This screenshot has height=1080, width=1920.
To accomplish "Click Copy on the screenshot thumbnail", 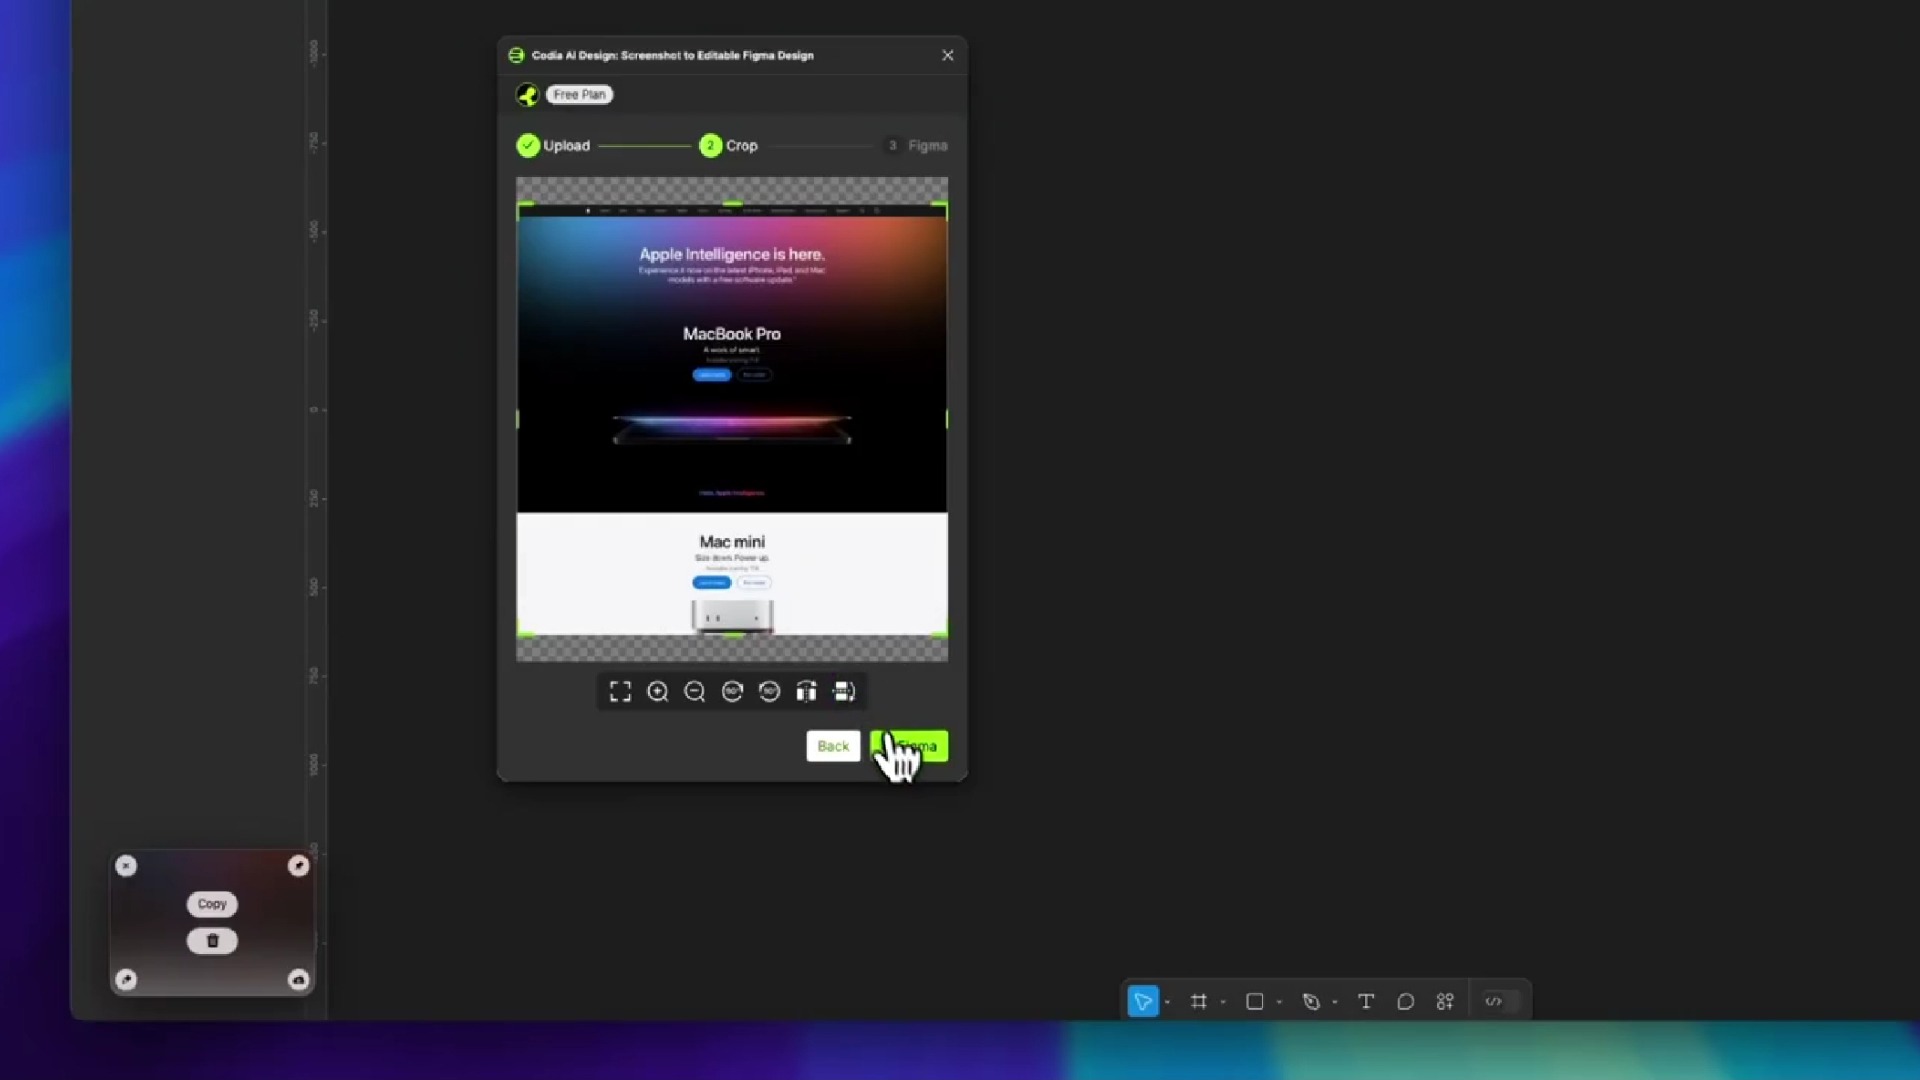I will pyautogui.click(x=212, y=904).
